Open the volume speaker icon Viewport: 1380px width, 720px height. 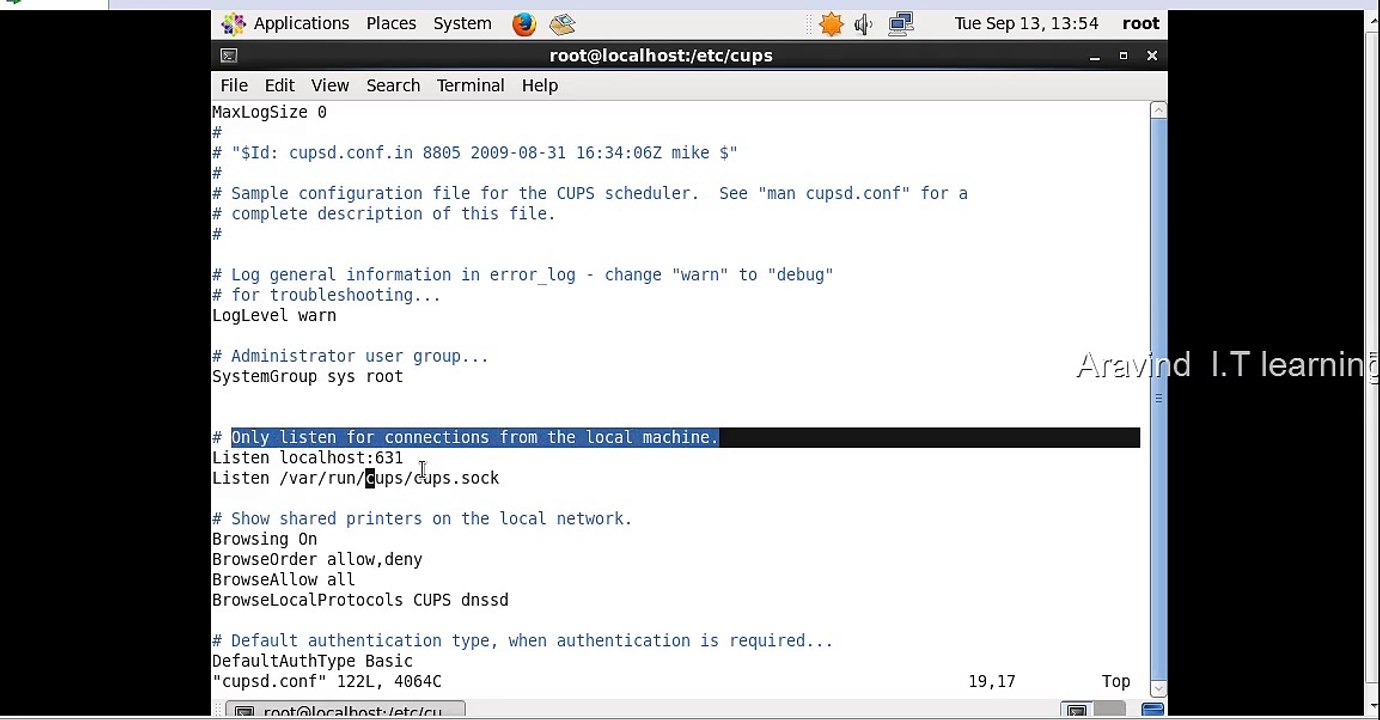(864, 24)
